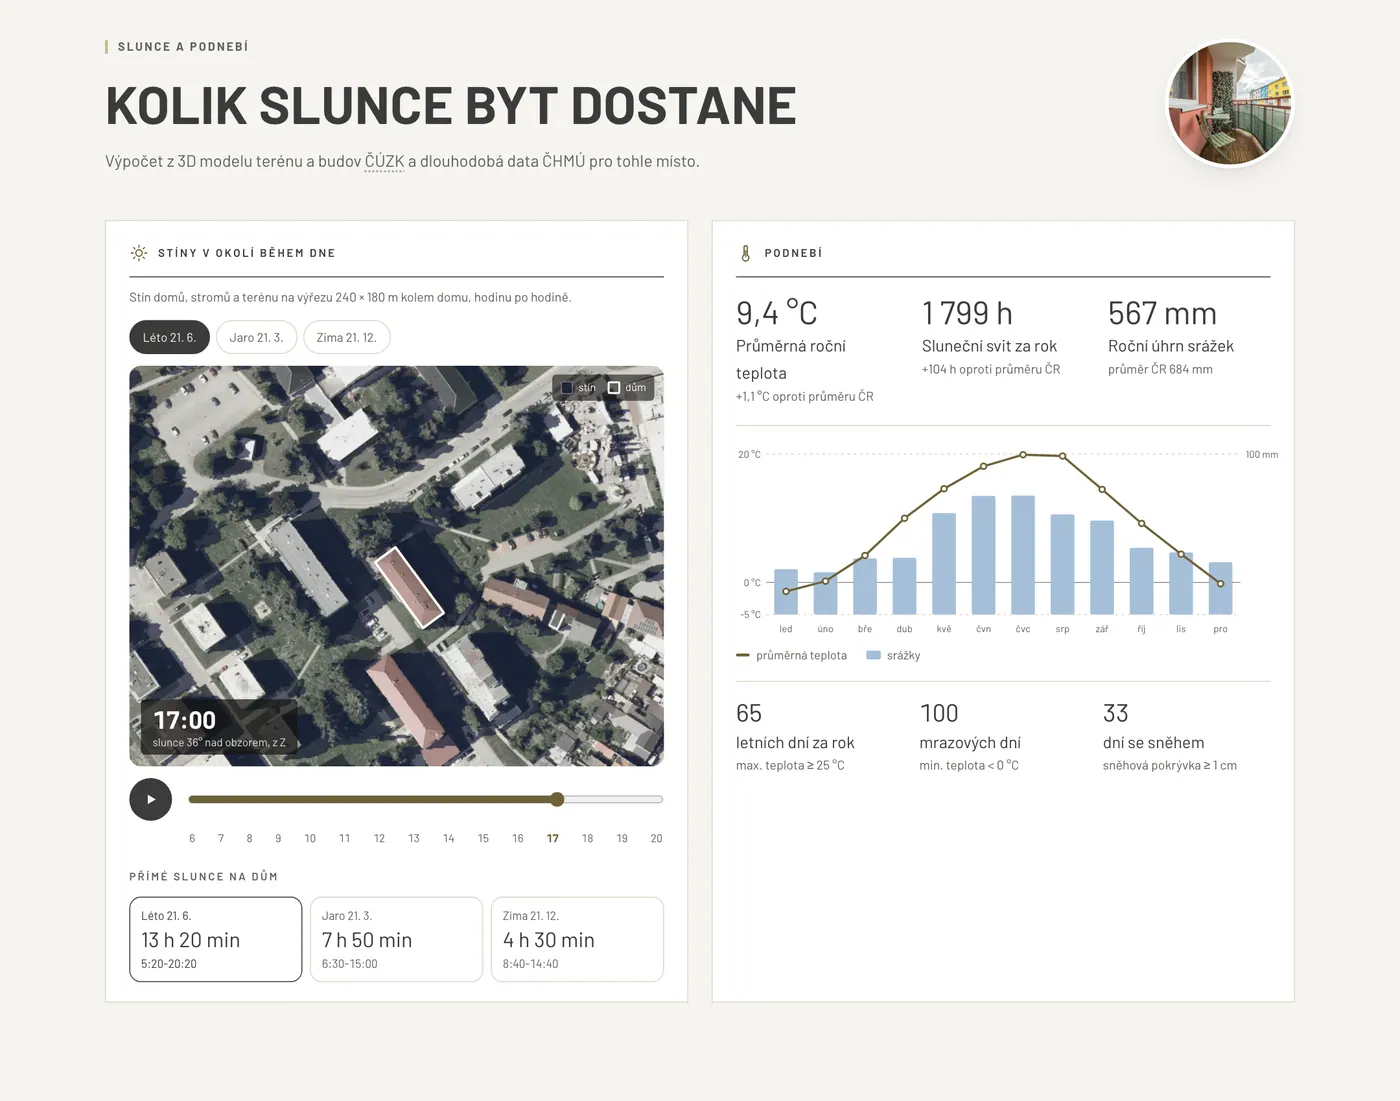Viewport: 1400px width, 1101px height.
Task: Click the 9,4 °C average temperature value
Action: (x=777, y=313)
